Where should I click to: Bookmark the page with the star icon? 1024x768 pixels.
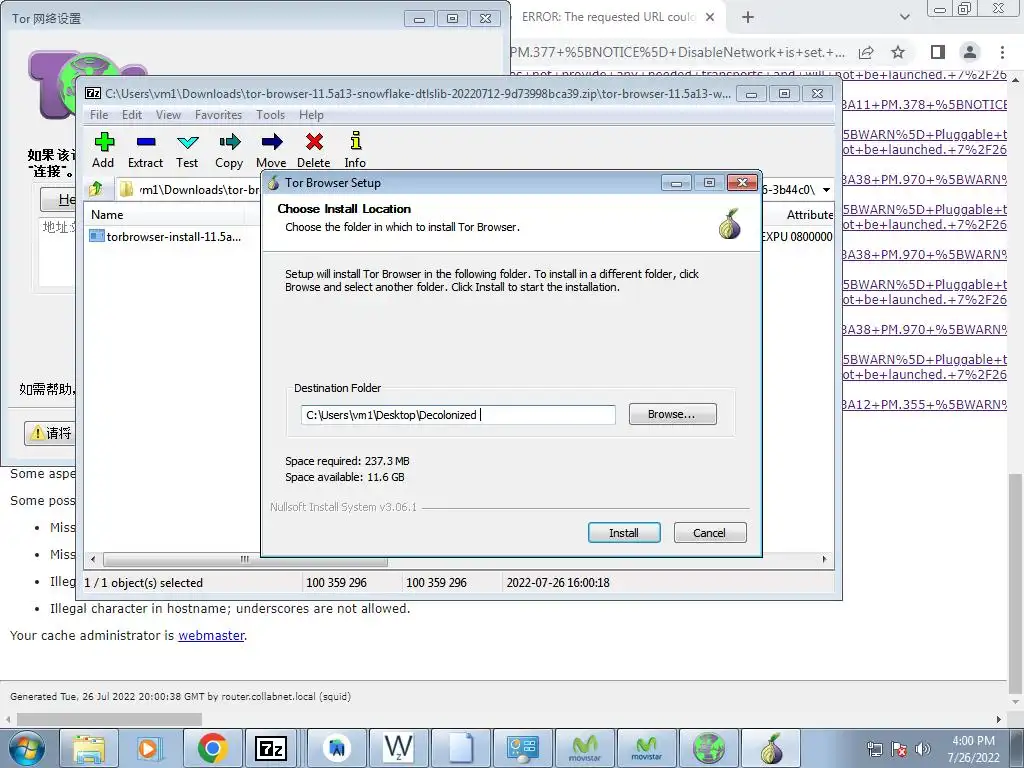click(899, 52)
